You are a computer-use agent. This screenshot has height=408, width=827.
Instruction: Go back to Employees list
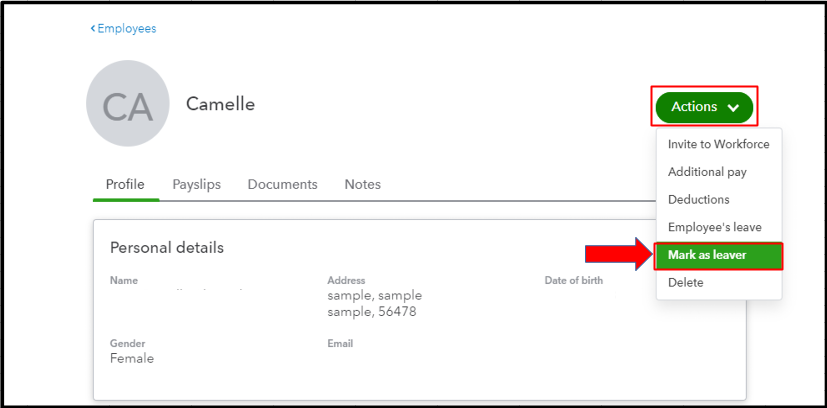(123, 28)
